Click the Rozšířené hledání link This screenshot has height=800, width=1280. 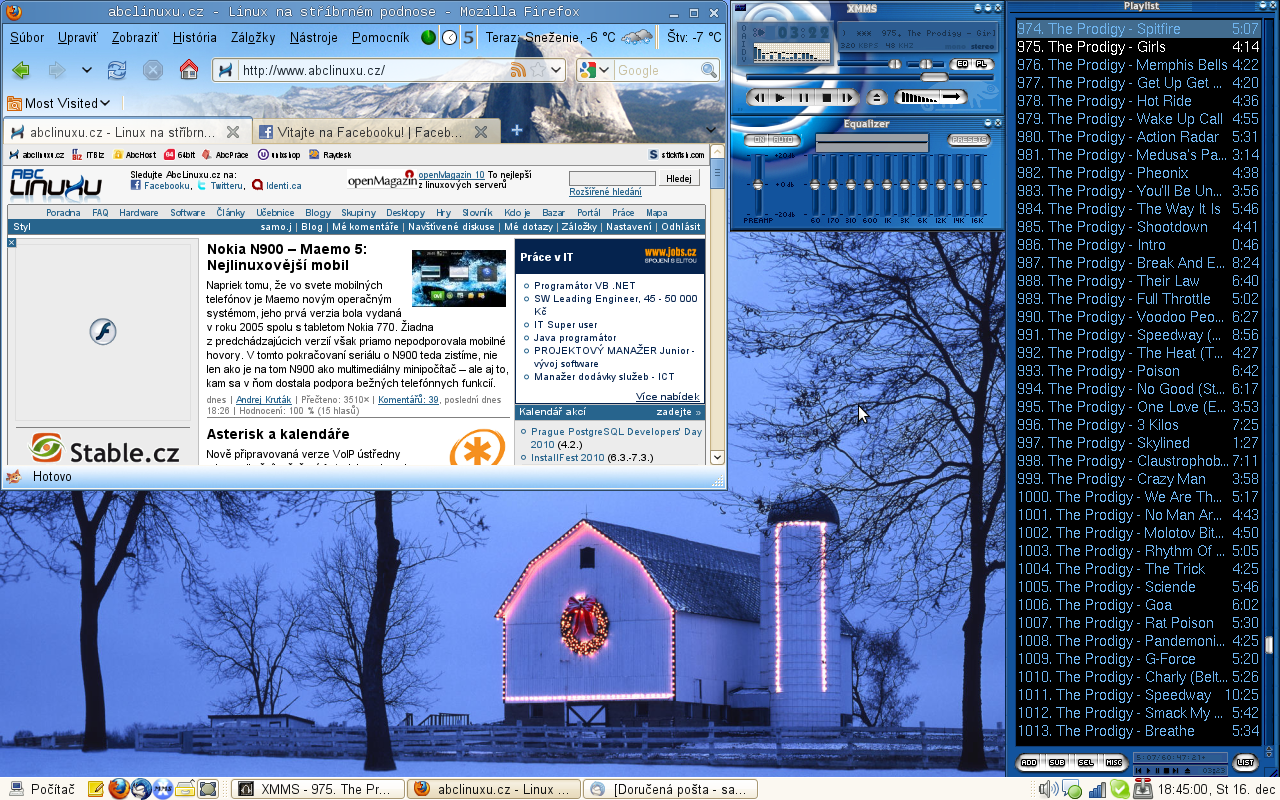(x=605, y=192)
